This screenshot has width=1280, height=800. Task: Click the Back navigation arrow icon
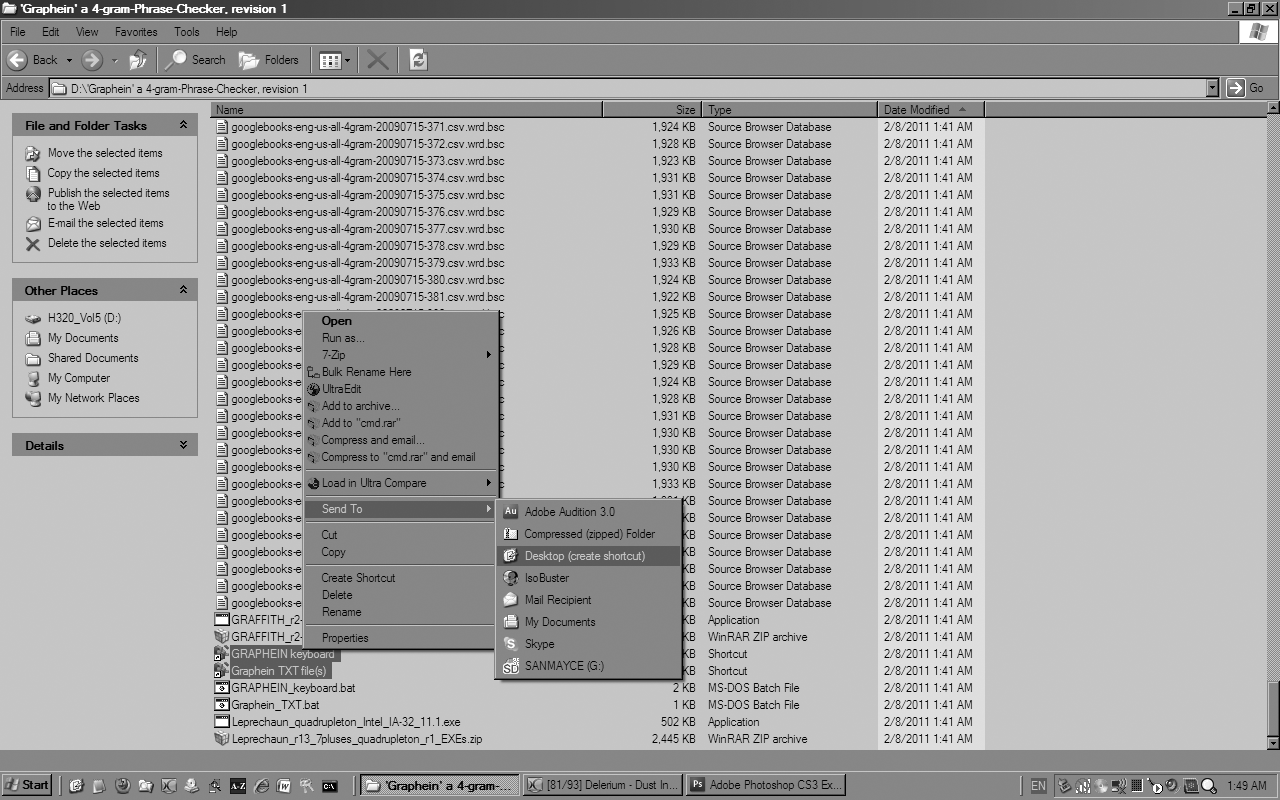[17, 60]
